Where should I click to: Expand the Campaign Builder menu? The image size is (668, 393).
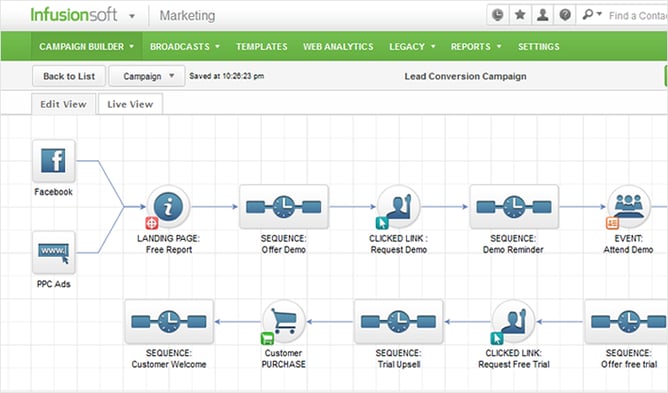click(x=86, y=46)
